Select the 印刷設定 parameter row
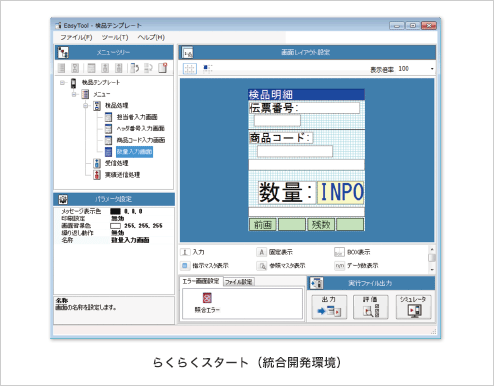This screenshot has width=494, height=386. [113, 219]
